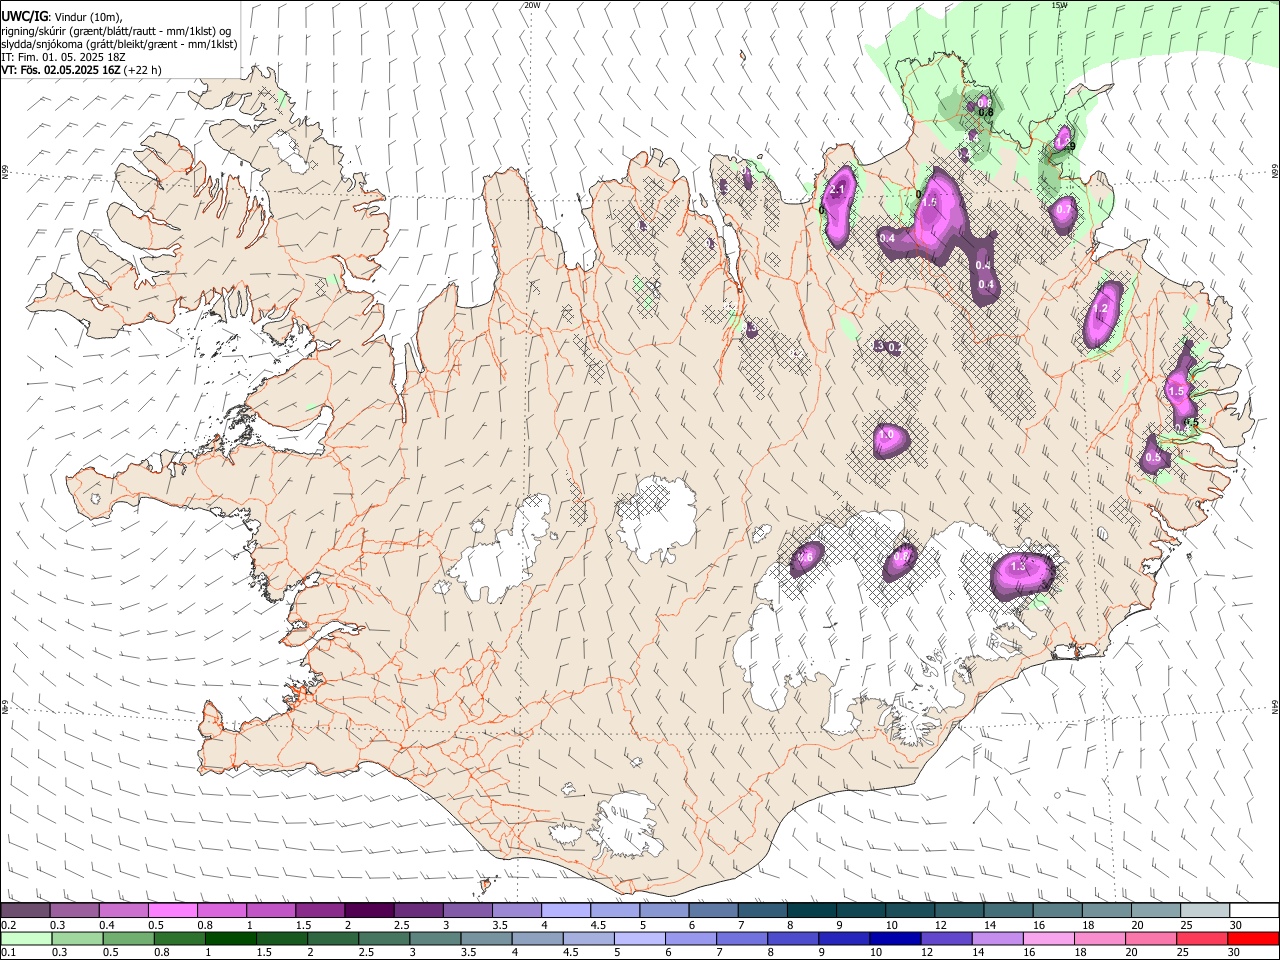The height and width of the screenshot is (960, 1280).
Task: Select the darkest green lower legend swatch
Action: [230, 939]
